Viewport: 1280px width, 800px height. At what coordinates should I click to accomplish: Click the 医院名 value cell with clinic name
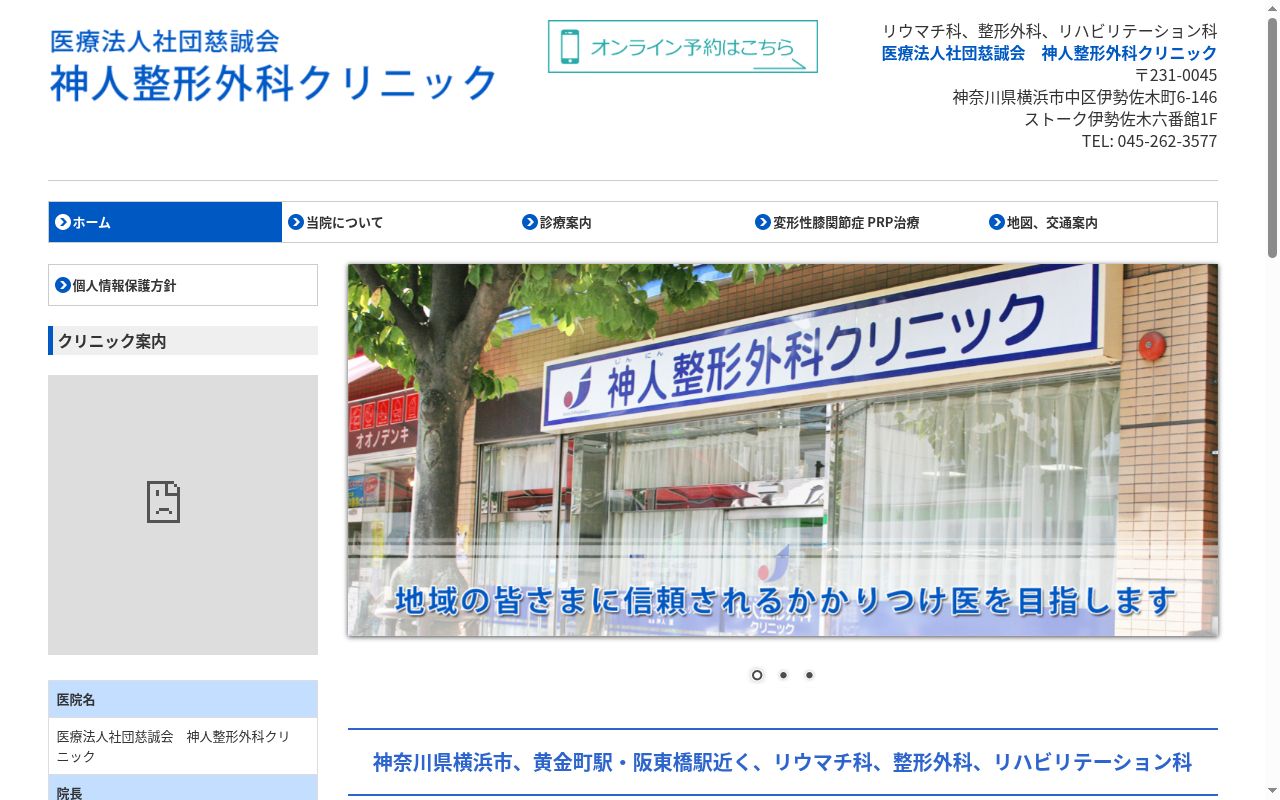point(183,746)
